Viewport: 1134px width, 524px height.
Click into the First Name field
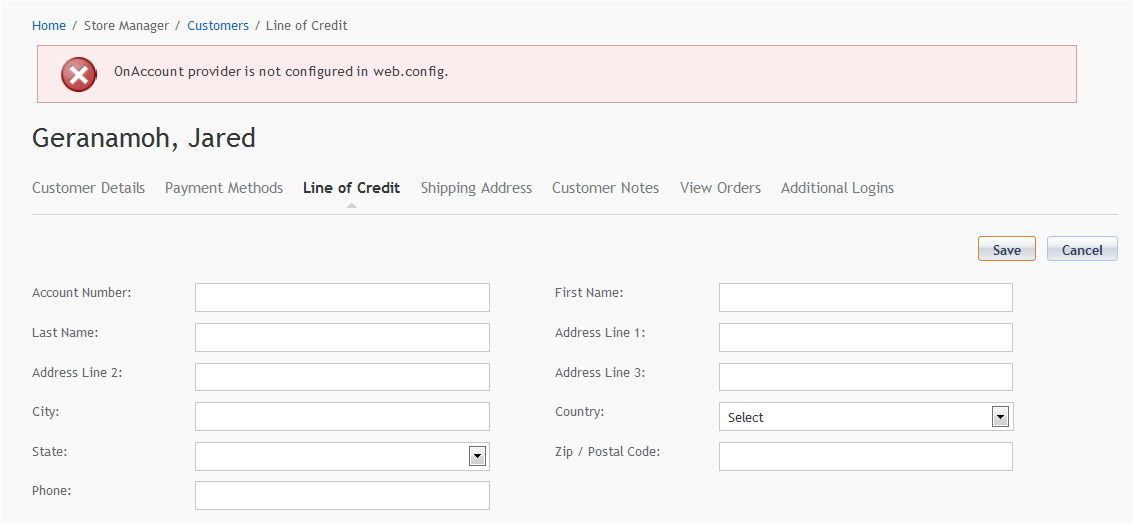pyautogui.click(x=865, y=298)
